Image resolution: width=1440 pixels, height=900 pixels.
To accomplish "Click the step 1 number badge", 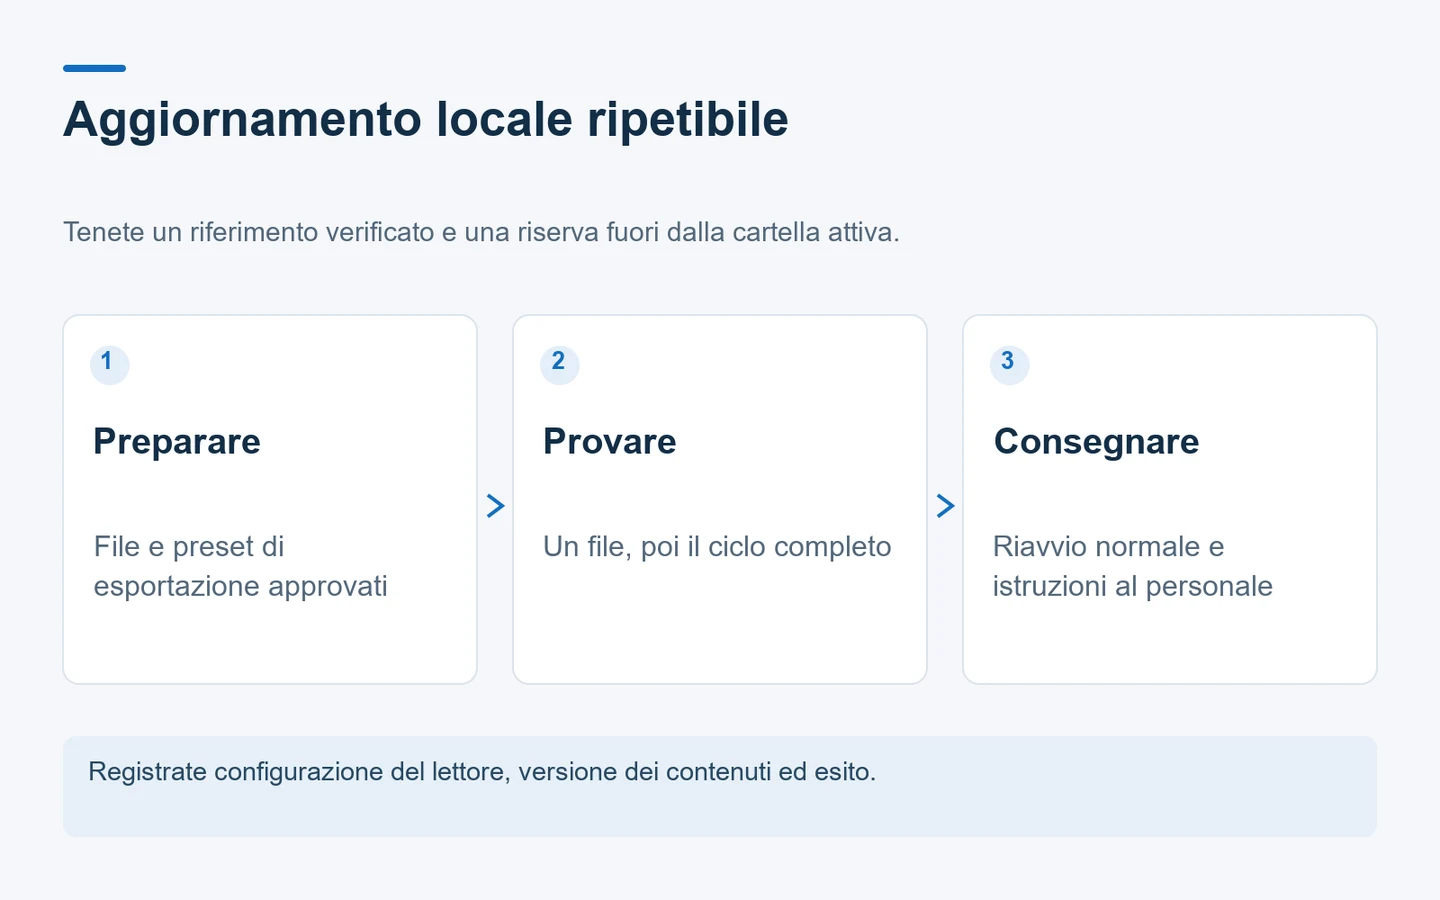I will pos(109,364).
